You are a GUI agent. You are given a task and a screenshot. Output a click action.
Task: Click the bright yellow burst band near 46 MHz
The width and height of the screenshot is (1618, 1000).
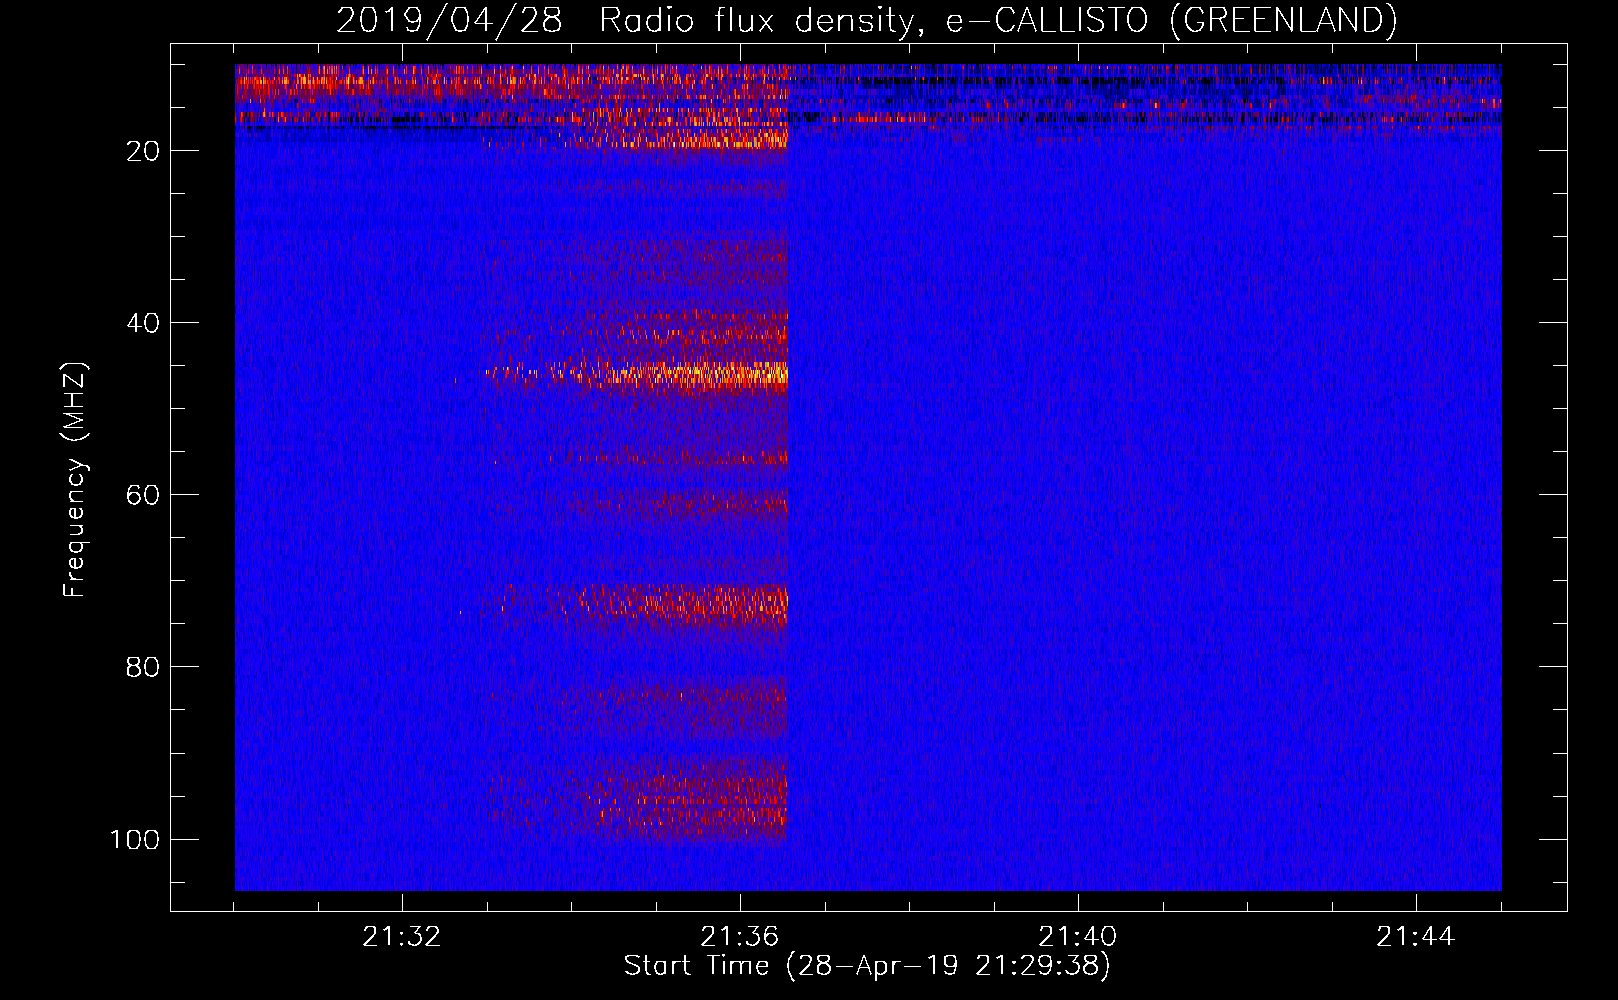coord(638,375)
